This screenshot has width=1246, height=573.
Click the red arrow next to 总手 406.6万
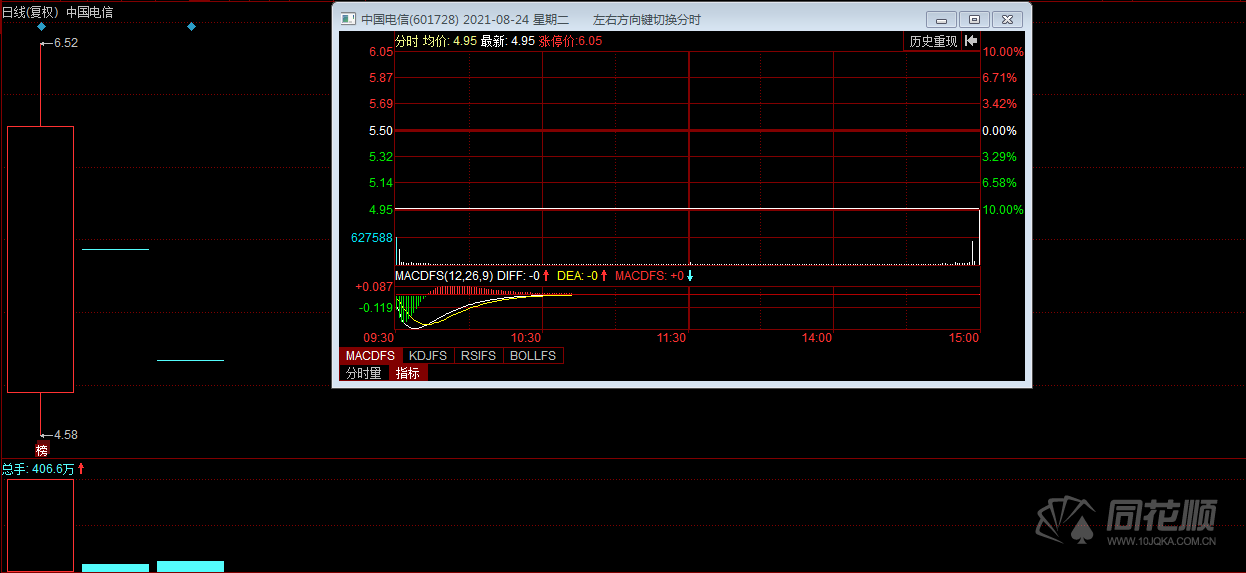[x=81, y=468]
